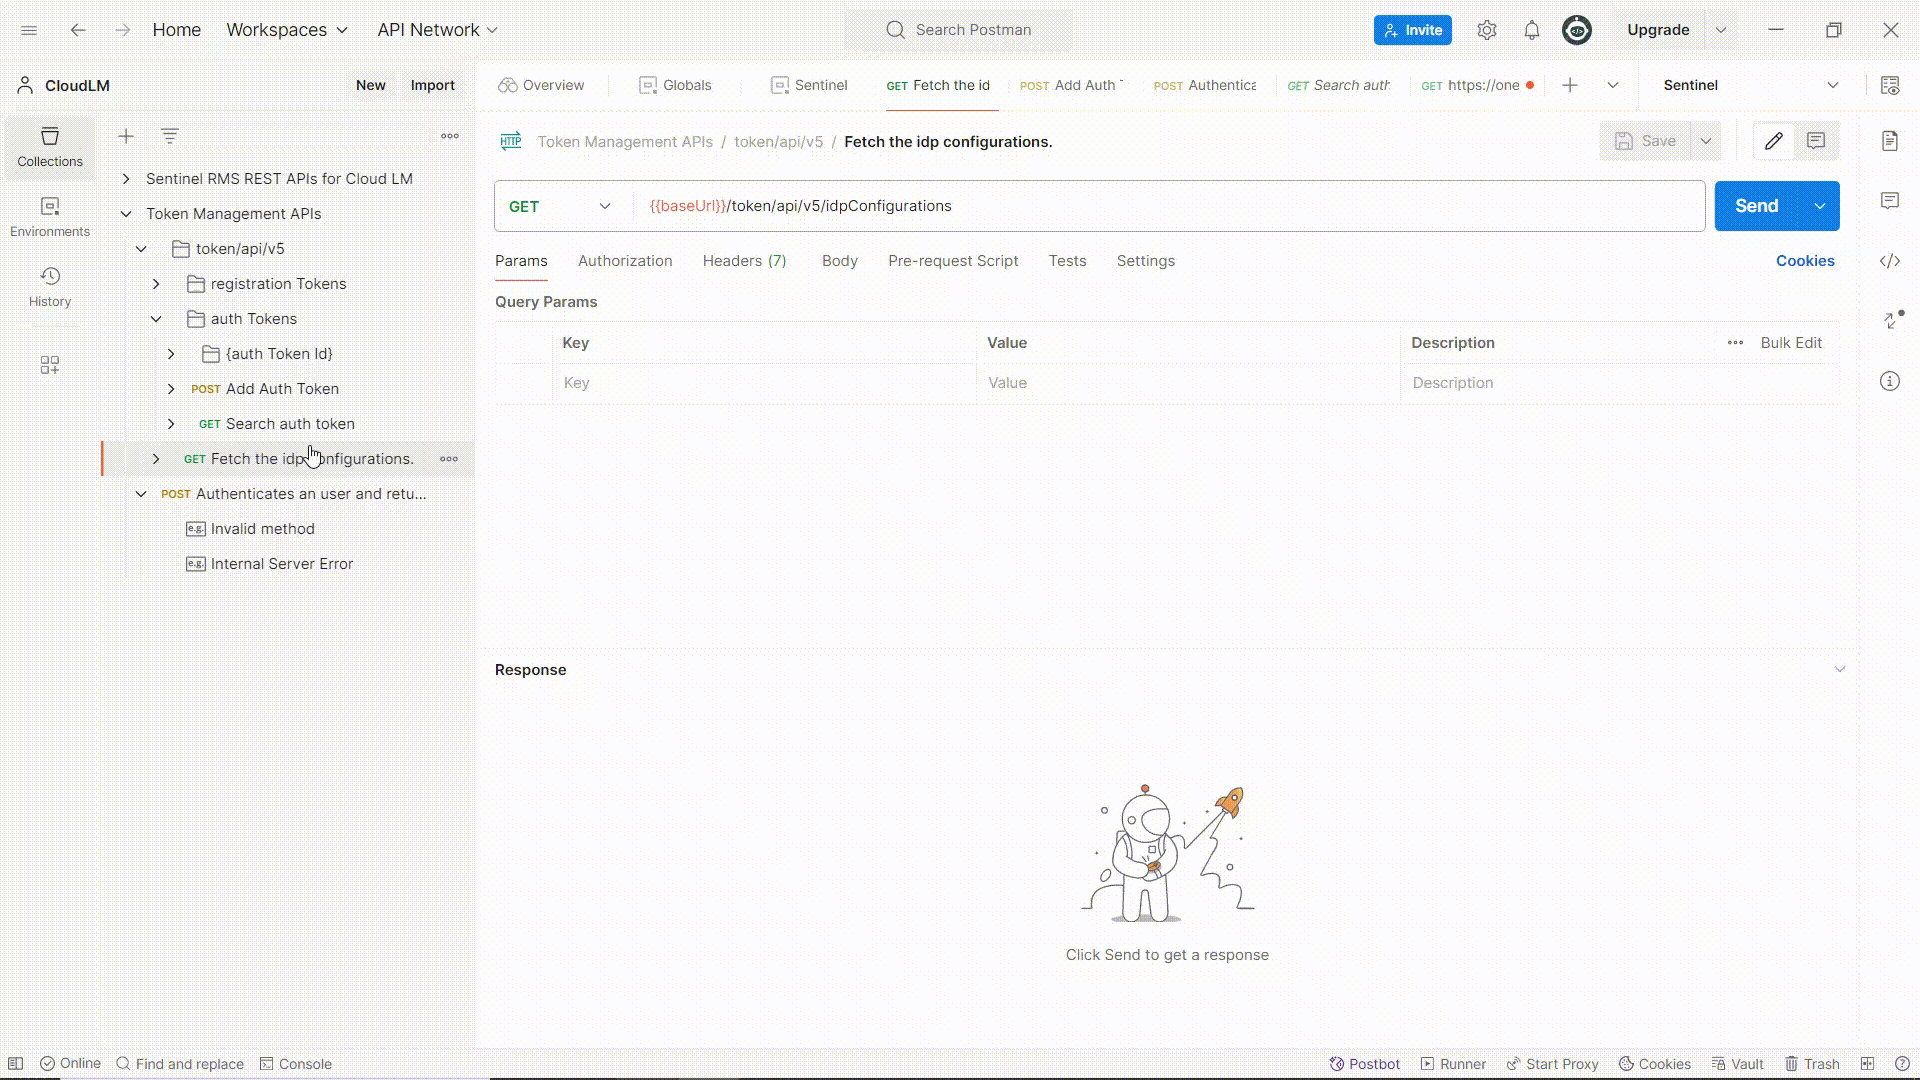The width and height of the screenshot is (1920, 1080).
Task: Open the documentation icon in right sidebar
Action: (1890, 141)
